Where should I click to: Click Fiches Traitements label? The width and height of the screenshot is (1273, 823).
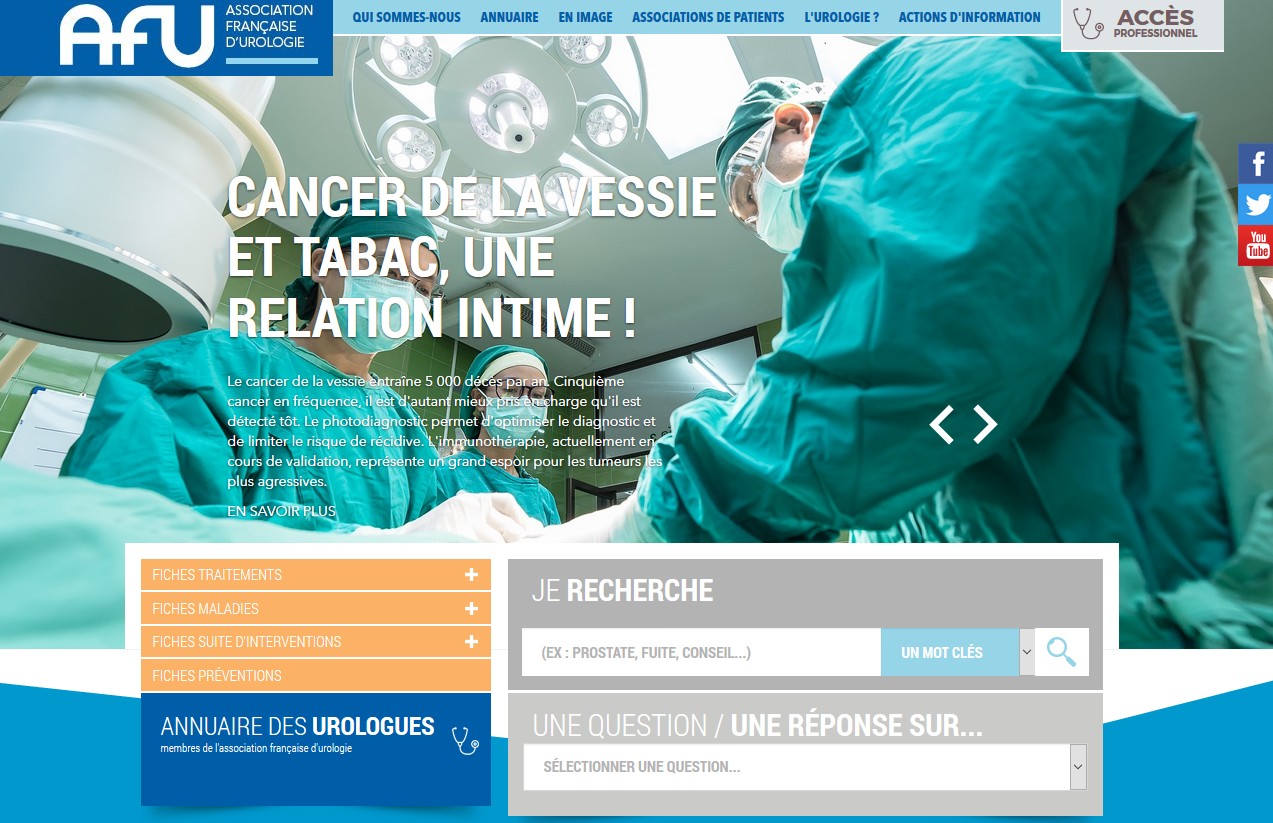pyautogui.click(x=217, y=575)
